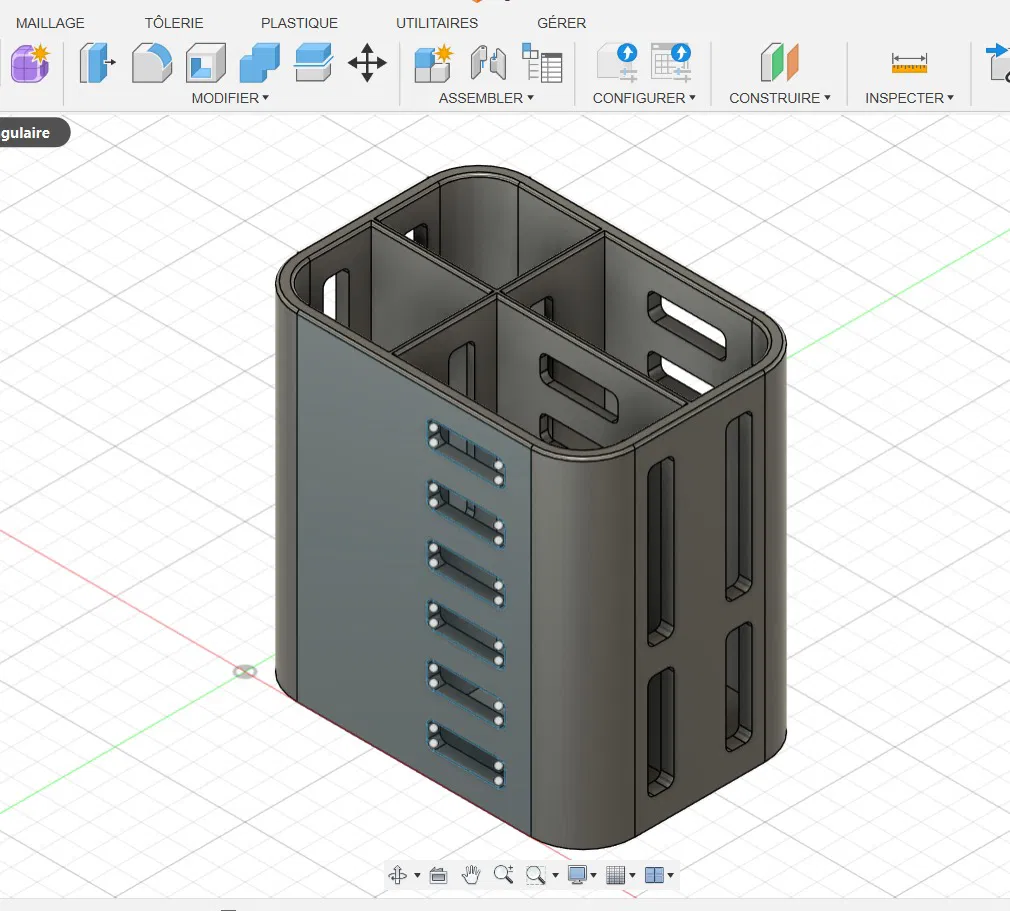Viewport: 1010px width, 911px height.
Task: Expand the CONSTRUIRE dropdown menu
Action: click(x=780, y=98)
